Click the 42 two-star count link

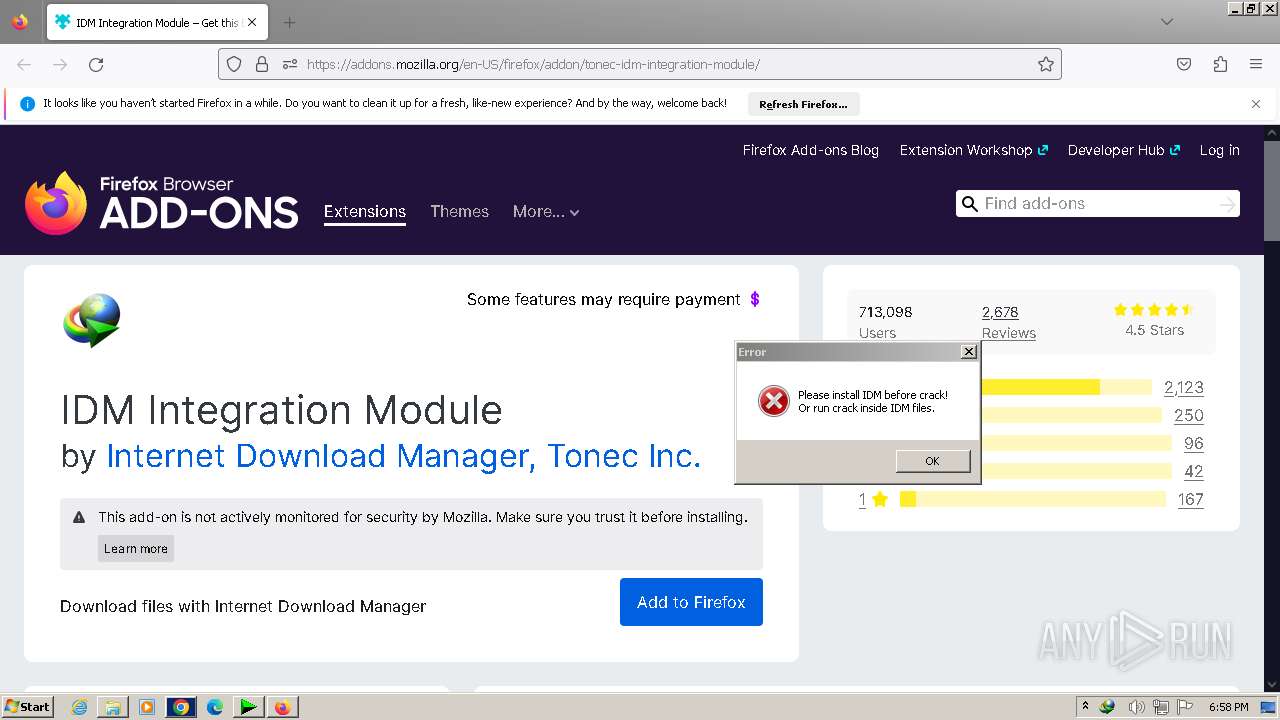[x=1194, y=472]
